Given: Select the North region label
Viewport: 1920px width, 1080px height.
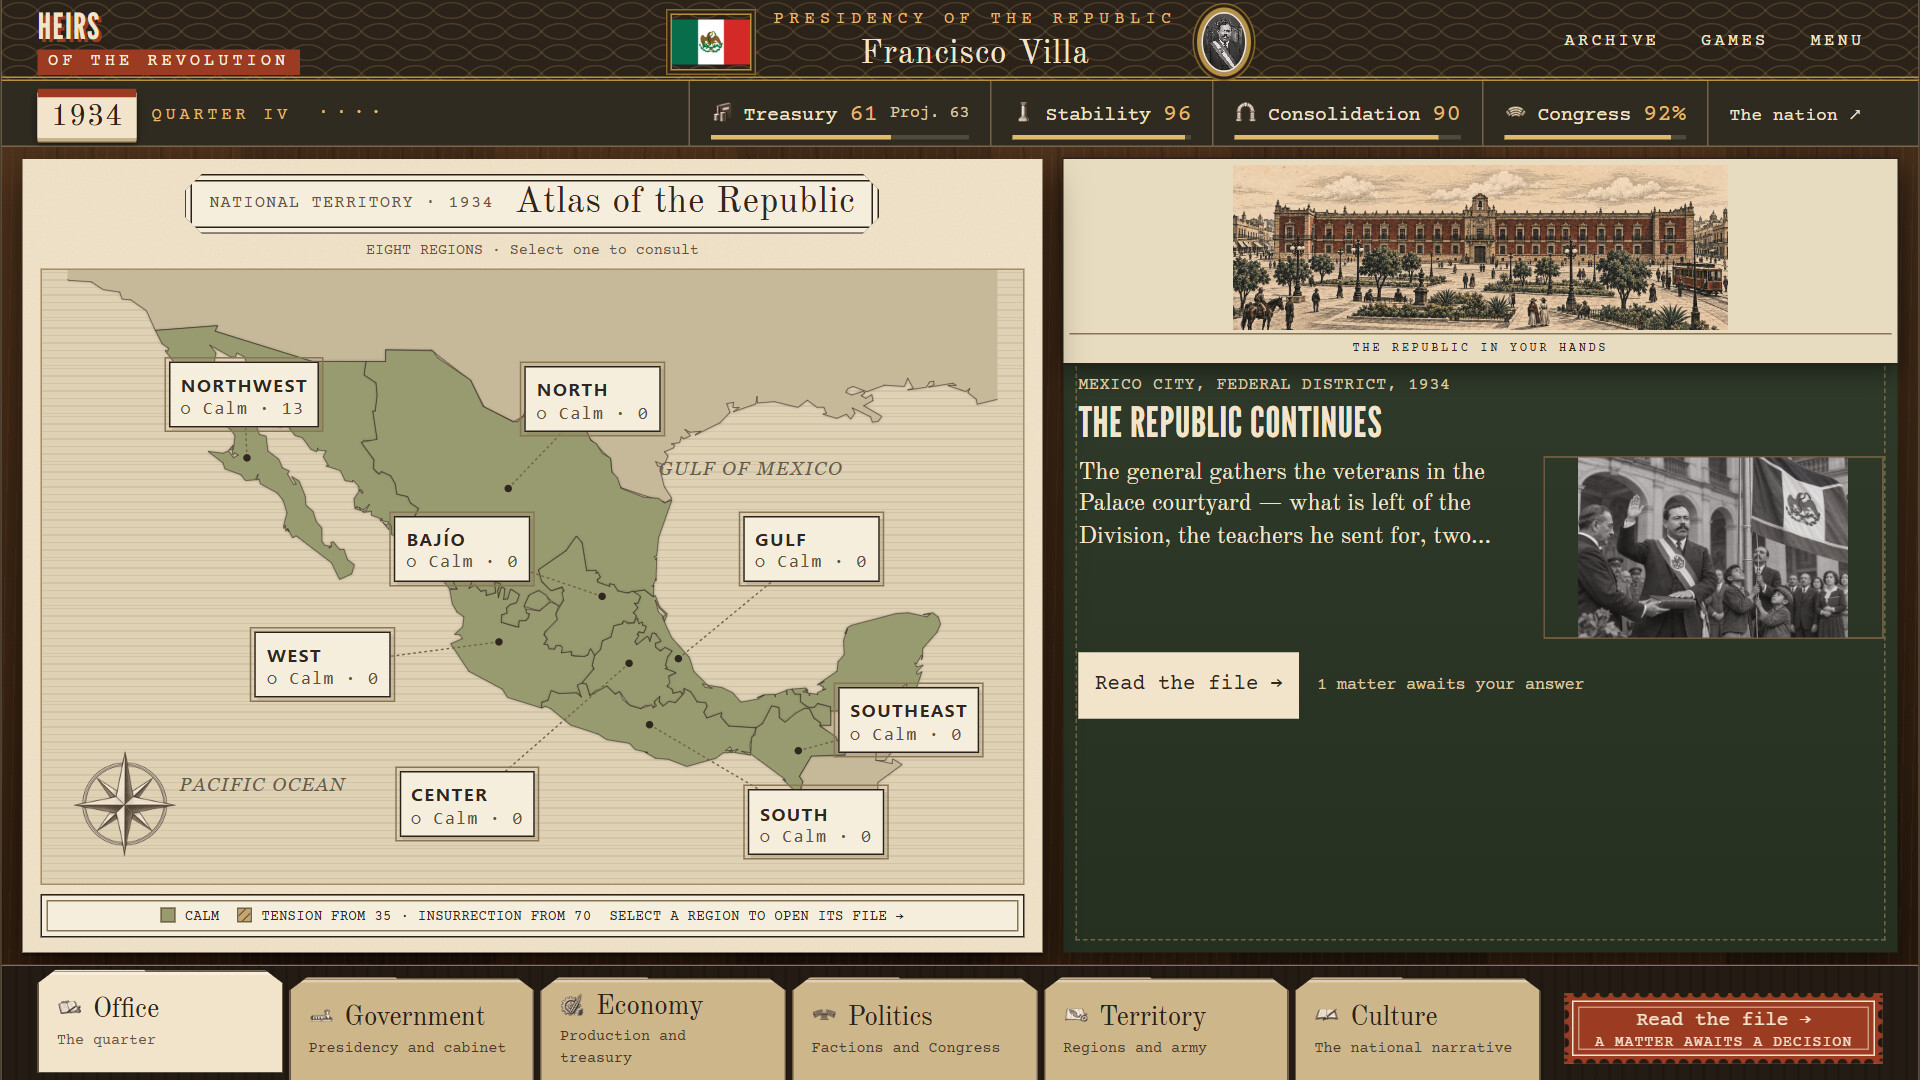Looking at the screenshot, I should (593, 399).
